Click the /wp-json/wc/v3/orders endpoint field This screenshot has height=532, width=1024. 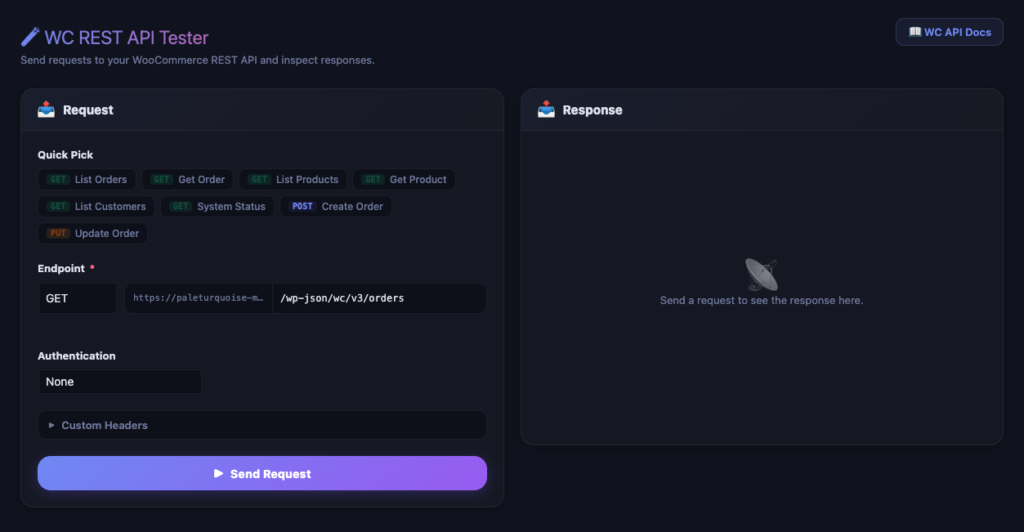379,298
